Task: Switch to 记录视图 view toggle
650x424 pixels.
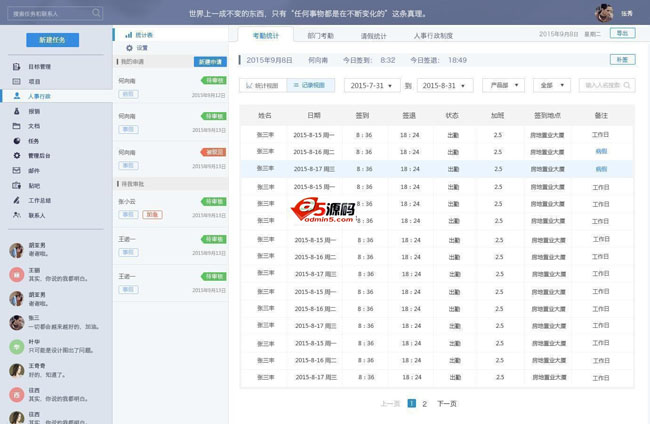Action: click(x=310, y=85)
